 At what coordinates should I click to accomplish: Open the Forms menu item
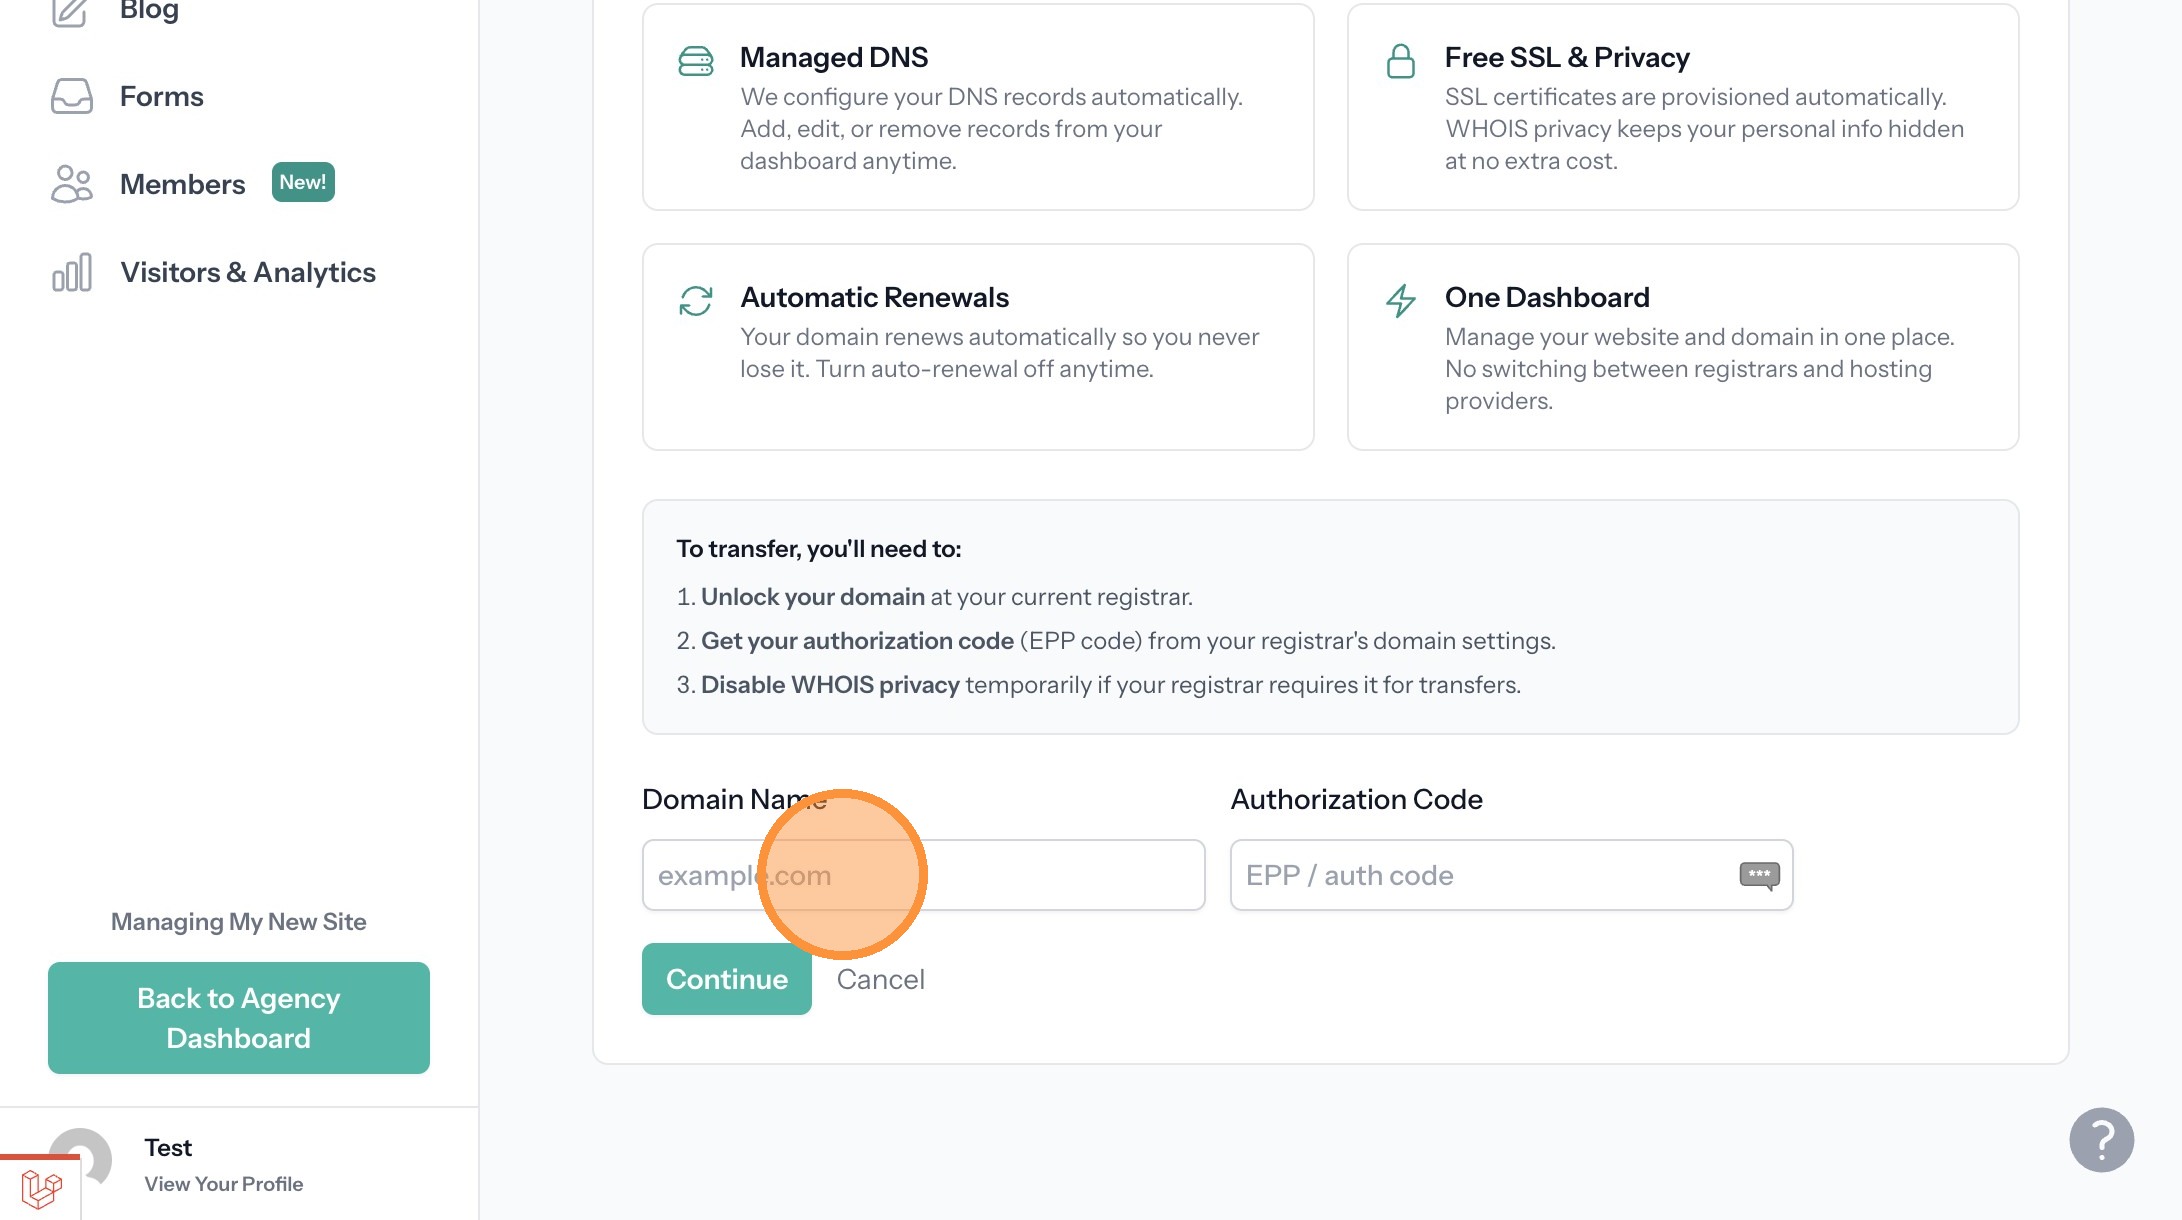point(161,96)
